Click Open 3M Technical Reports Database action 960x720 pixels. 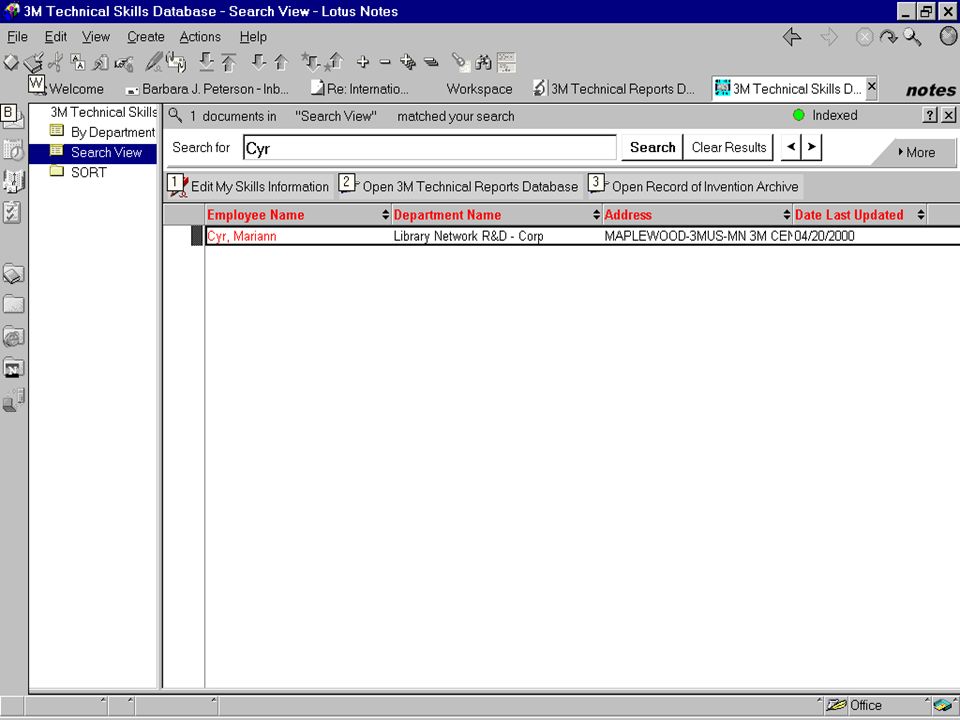[459, 186]
